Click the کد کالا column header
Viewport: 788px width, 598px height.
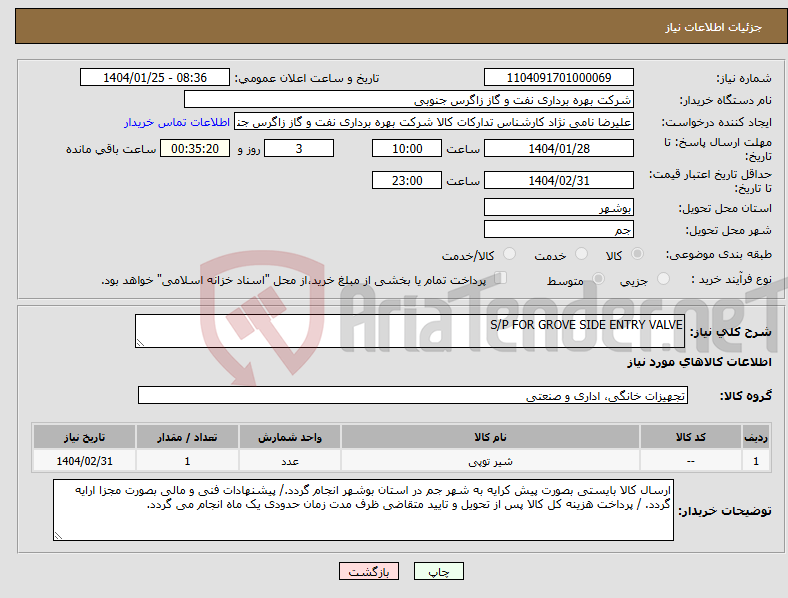tap(691, 437)
